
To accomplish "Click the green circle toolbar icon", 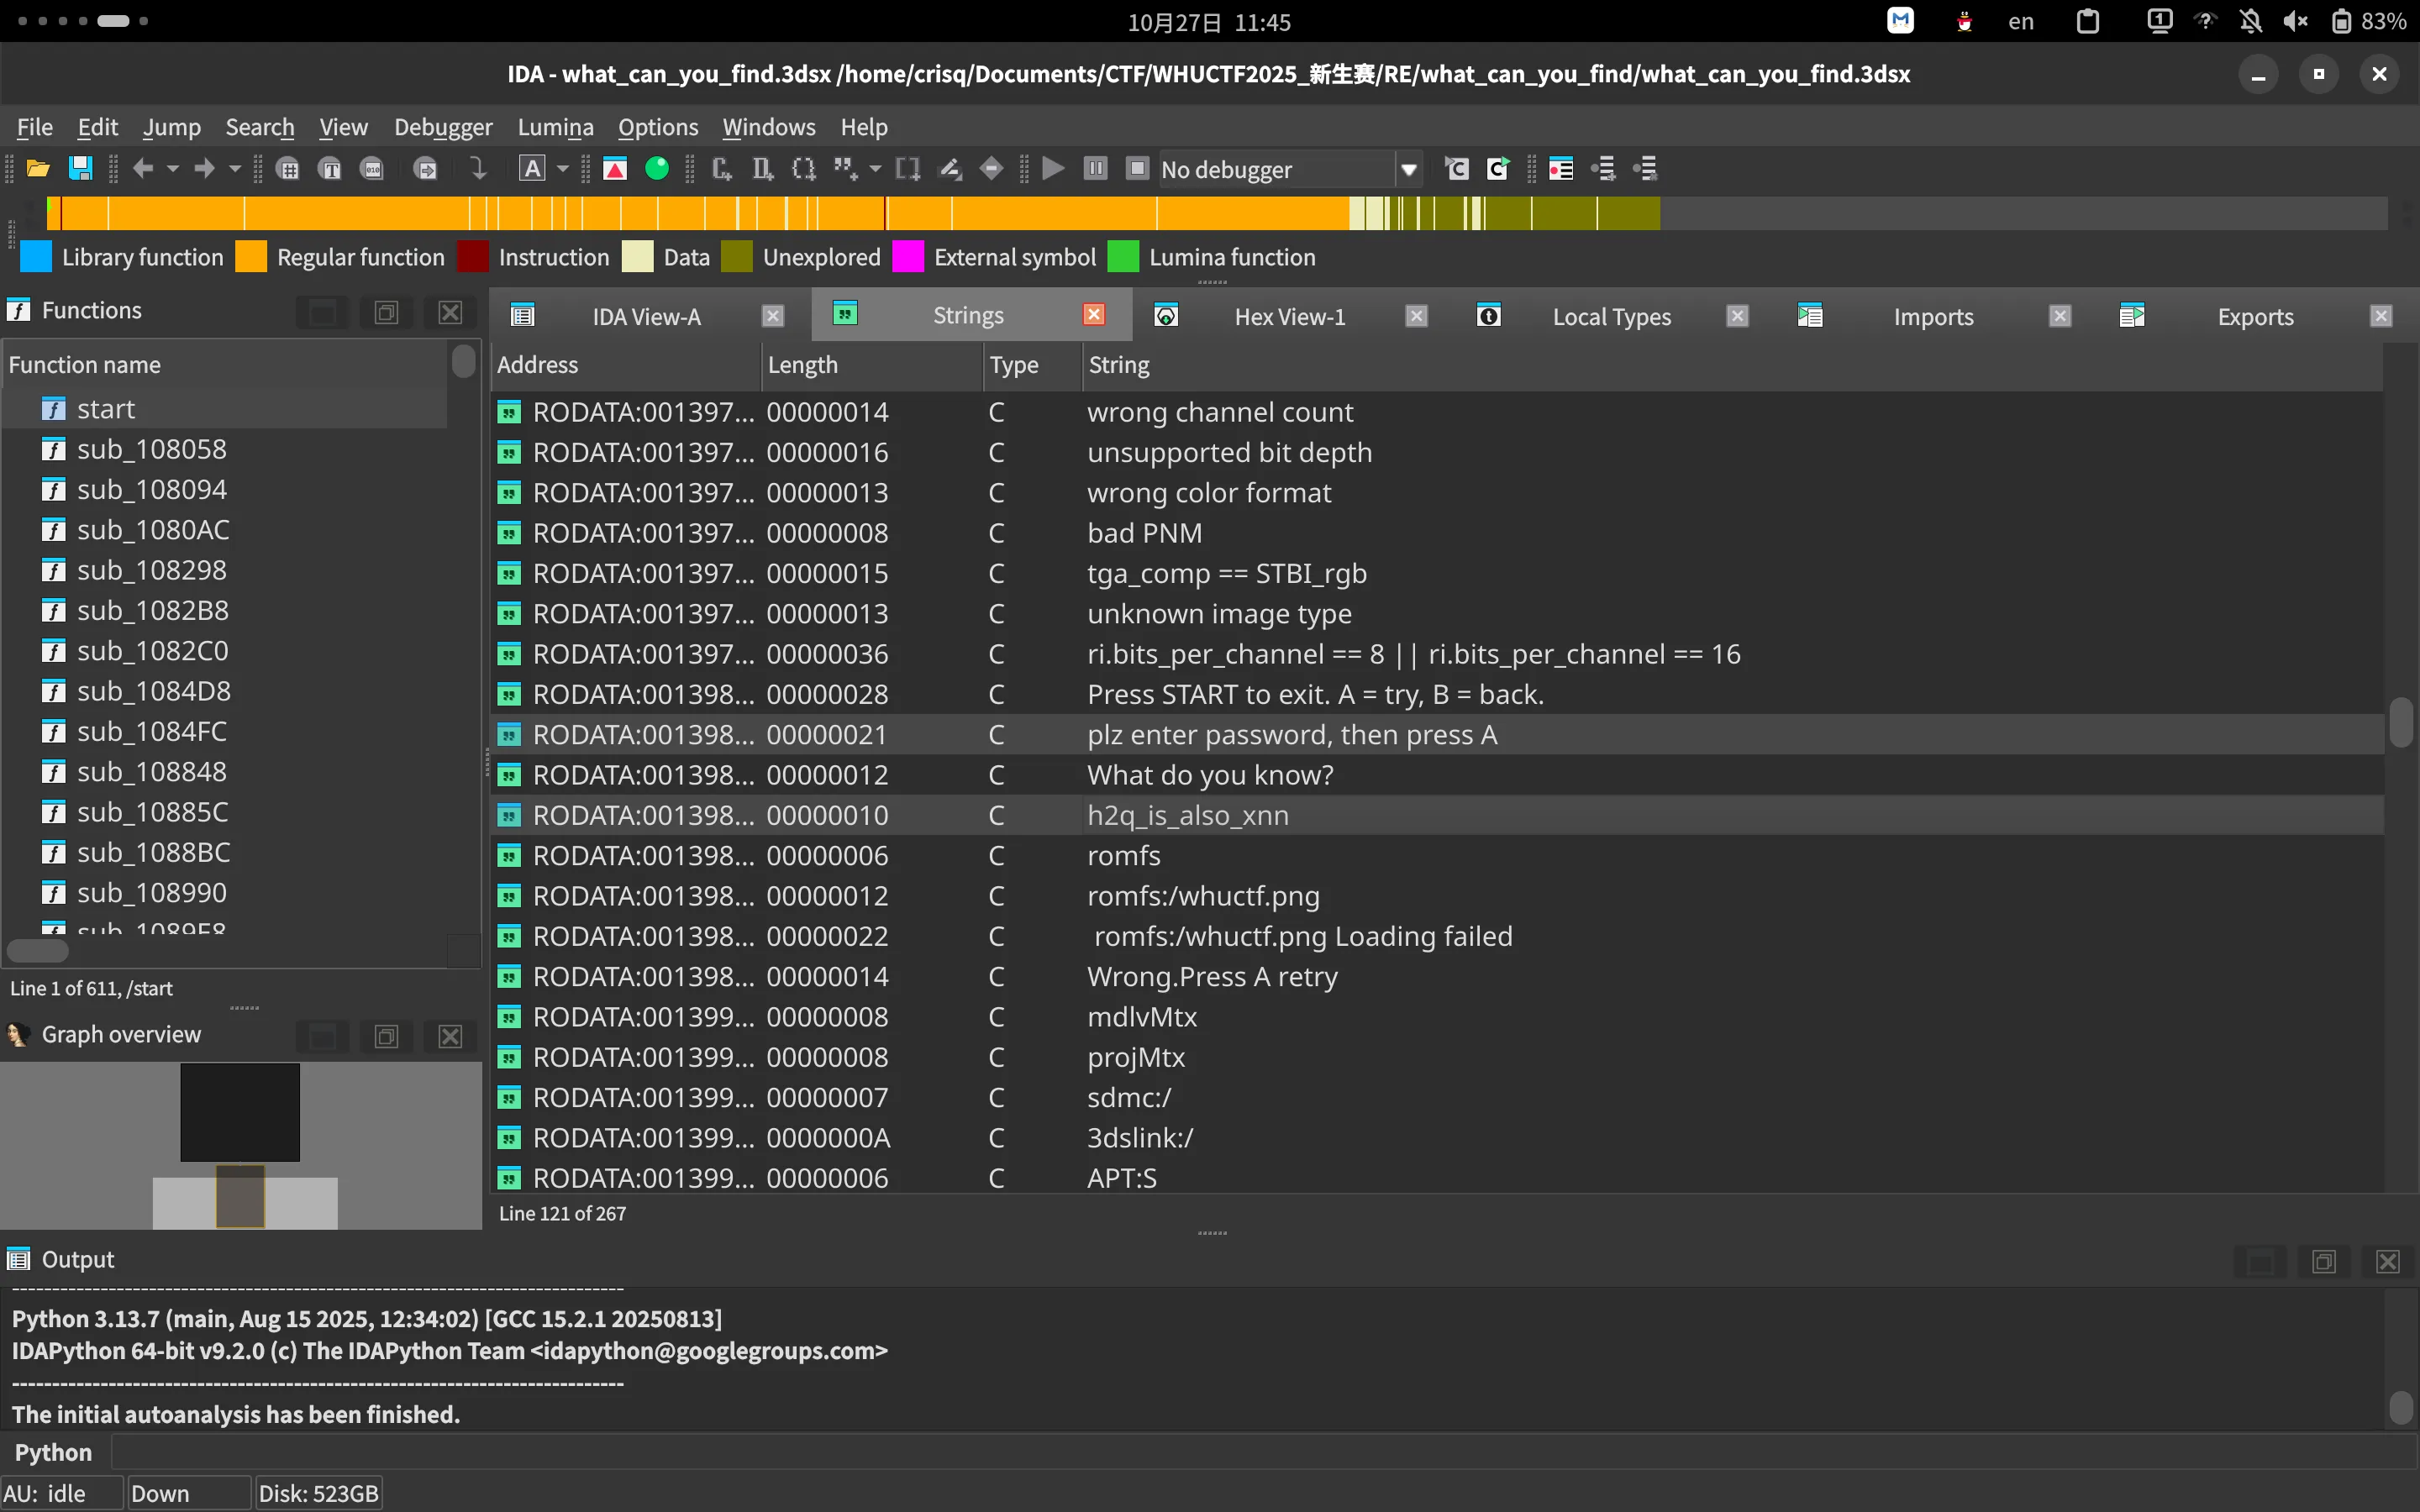I will point(657,169).
